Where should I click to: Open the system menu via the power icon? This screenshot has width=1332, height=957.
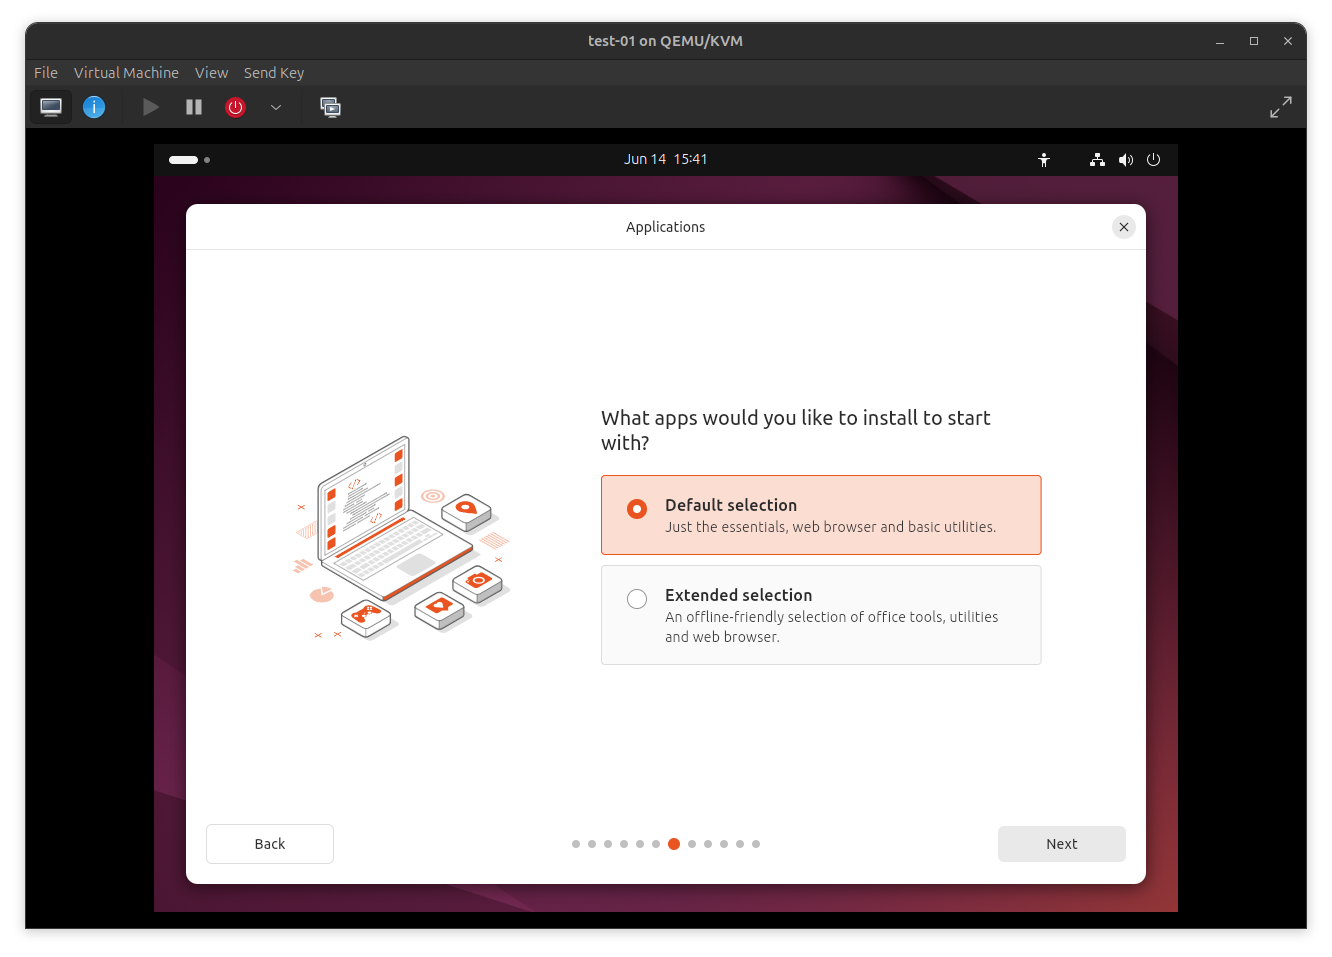click(x=1153, y=159)
